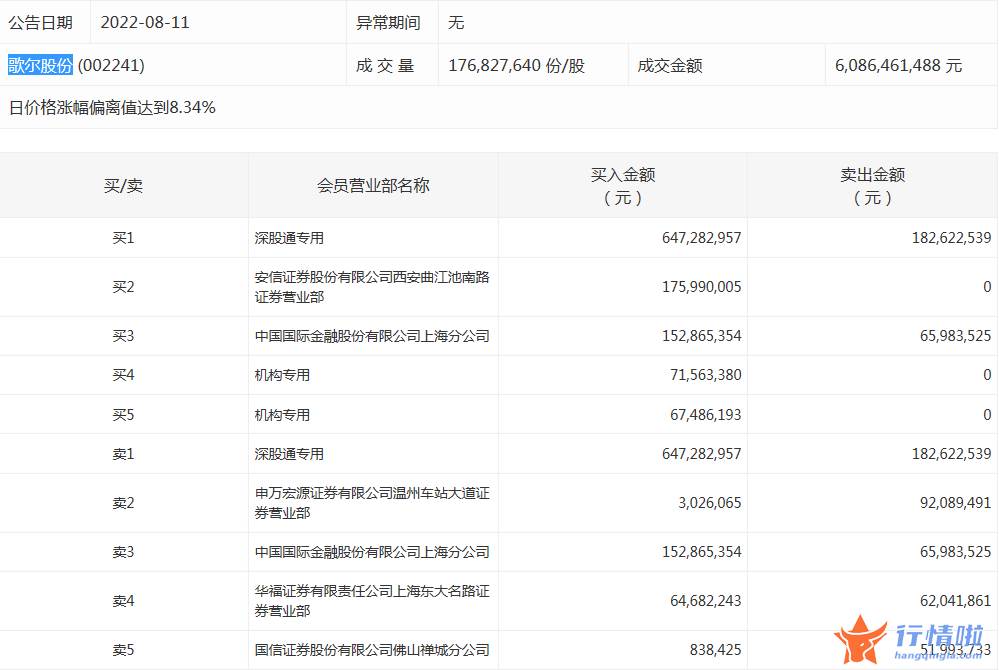Click 国信证券股份有限公司佛山禅城分公司

(x=372, y=650)
